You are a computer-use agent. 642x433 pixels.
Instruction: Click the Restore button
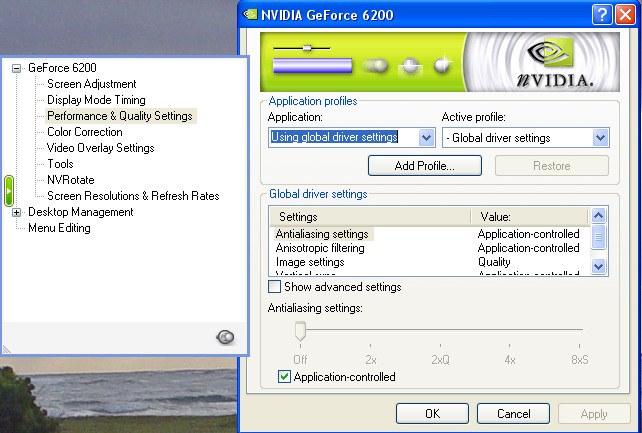click(x=552, y=166)
